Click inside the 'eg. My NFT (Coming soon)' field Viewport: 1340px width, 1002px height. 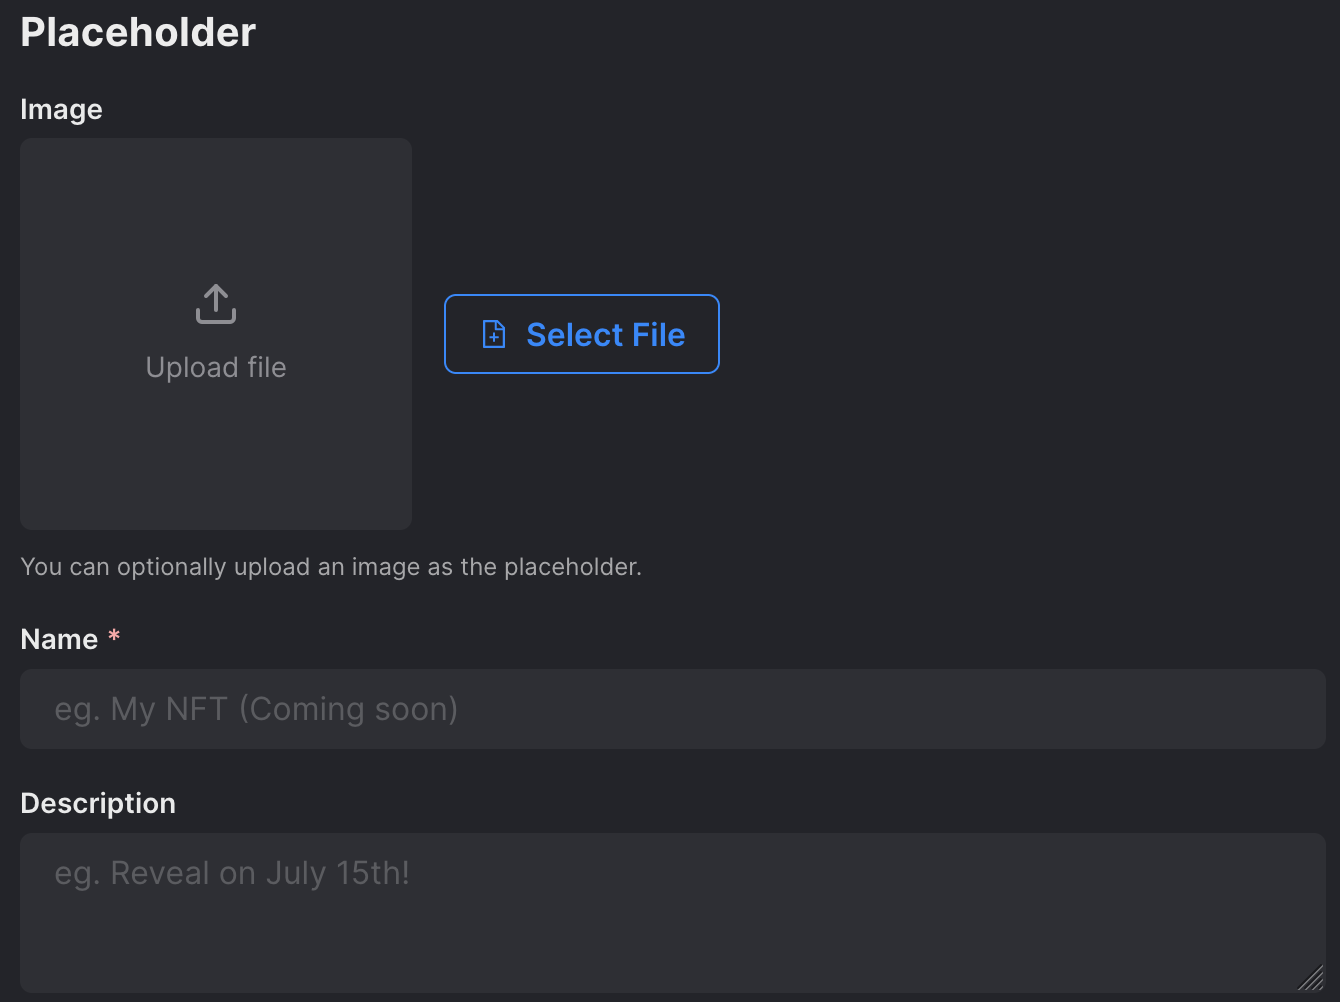click(x=670, y=708)
